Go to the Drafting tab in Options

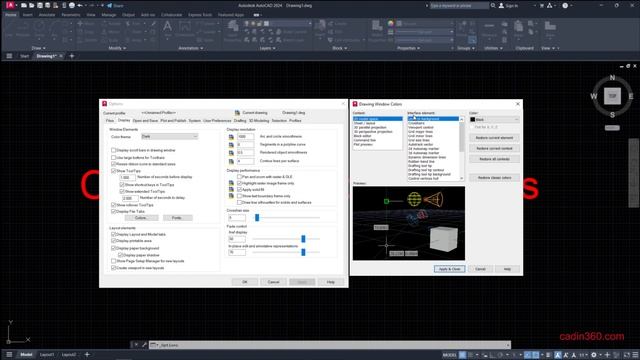[240, 121]
